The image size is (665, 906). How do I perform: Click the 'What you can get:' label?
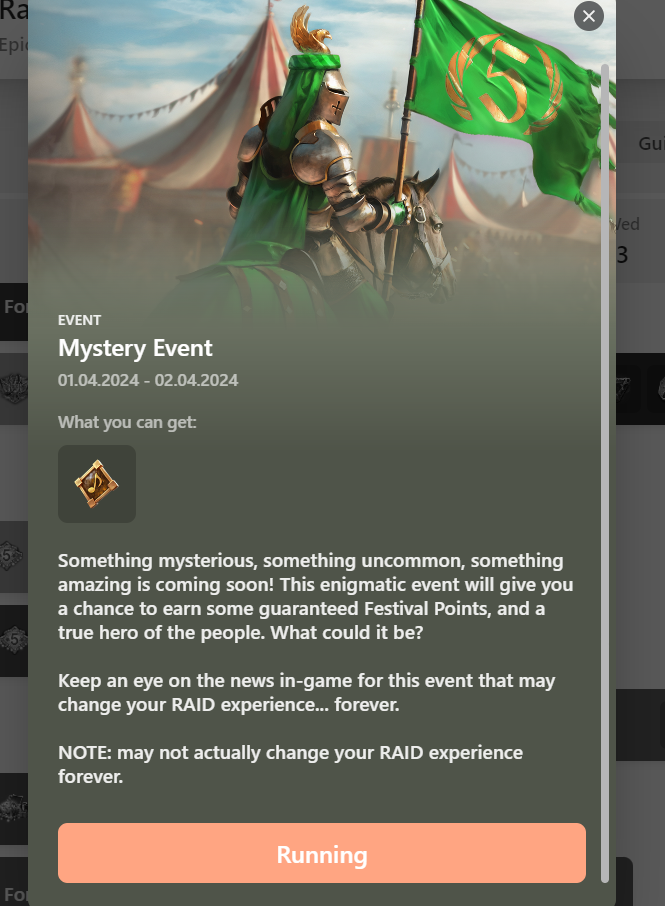coord(127,422)
